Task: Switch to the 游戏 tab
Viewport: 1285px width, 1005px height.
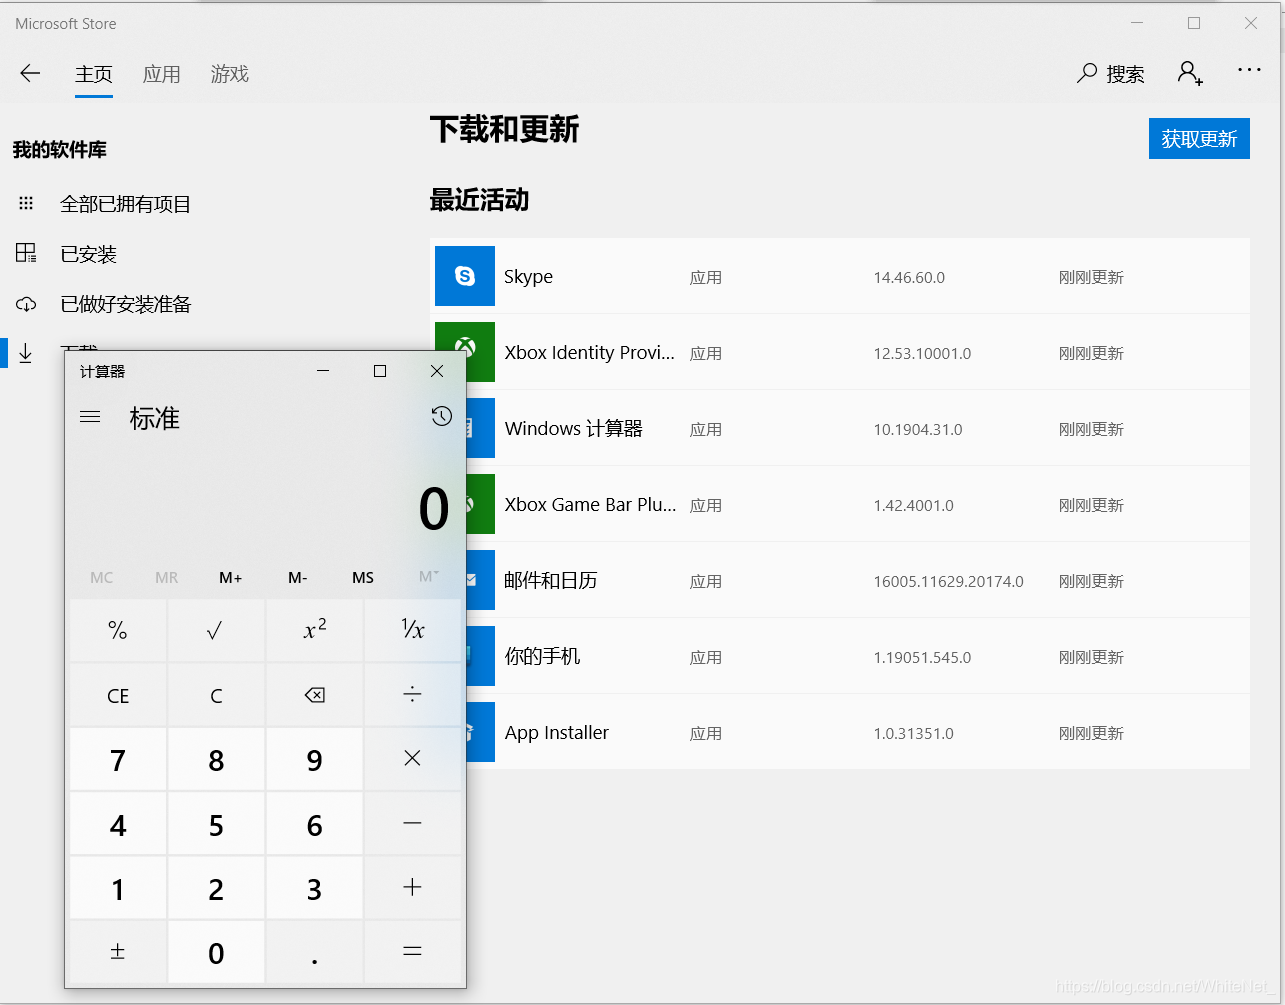Action: tap(230, 74)
